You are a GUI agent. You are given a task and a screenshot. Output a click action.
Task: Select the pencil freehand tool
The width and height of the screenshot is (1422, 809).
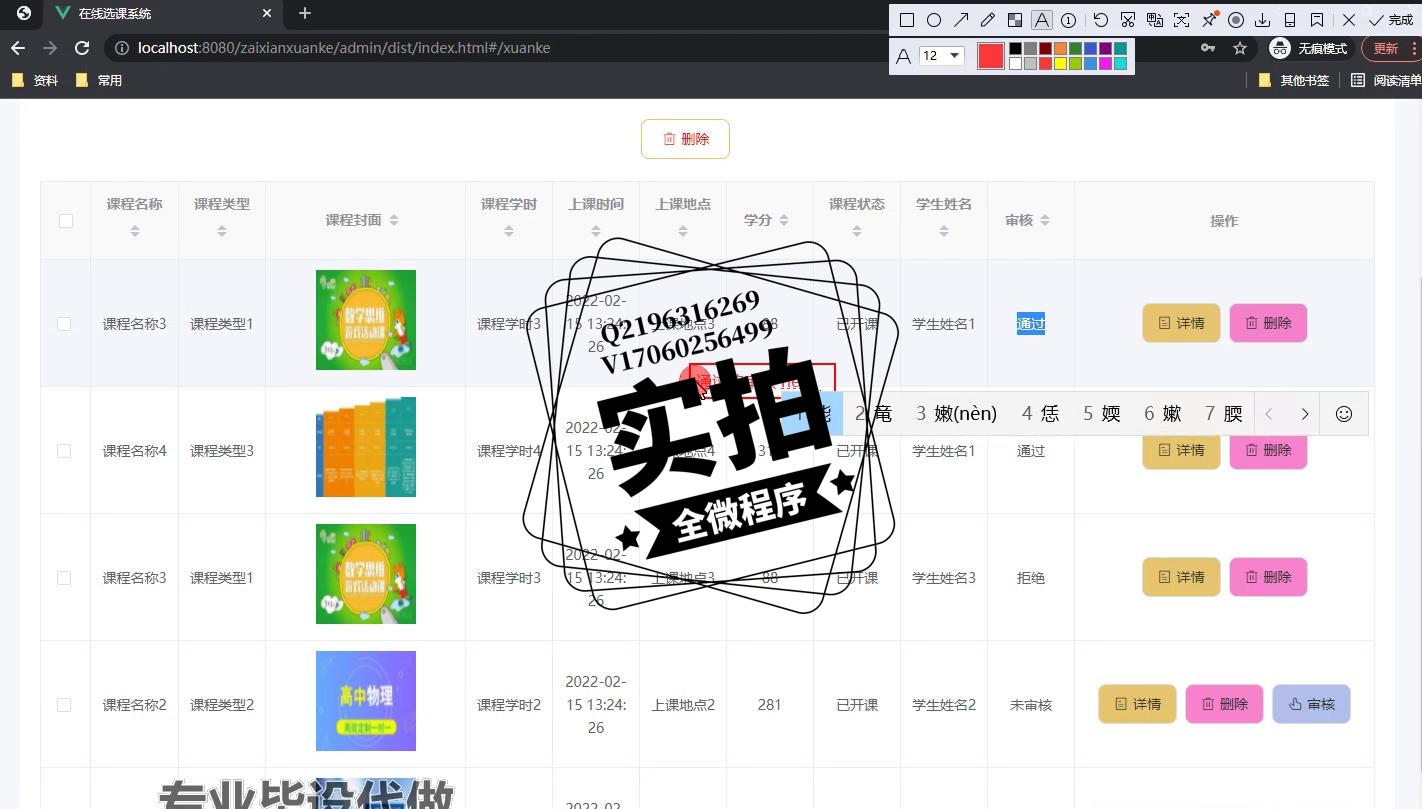click(988, 20)
